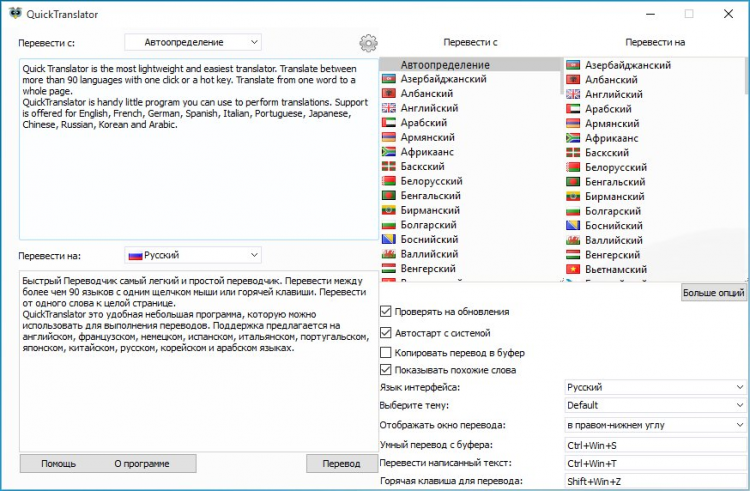Viewport: 750px width, 491px height.
Task: Edit Умный перевод с буфера hotkey Ctrl+Win+S
Action: [655, 446]
